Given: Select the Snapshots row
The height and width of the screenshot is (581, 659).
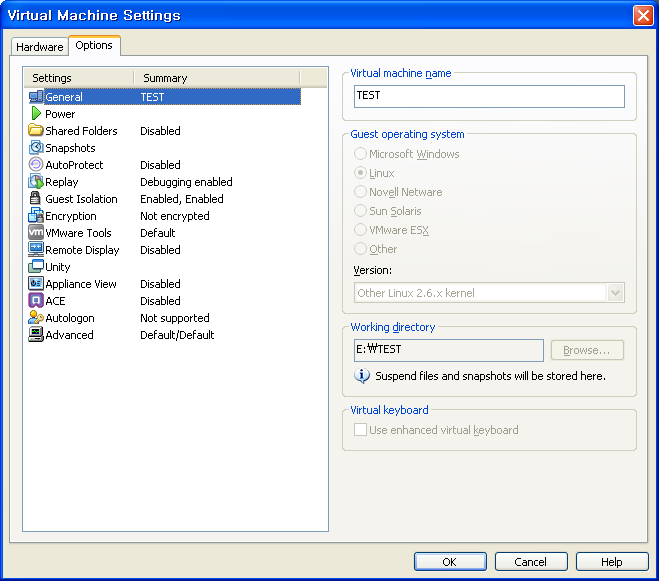Looking at the screenshot, I should 164,148.
